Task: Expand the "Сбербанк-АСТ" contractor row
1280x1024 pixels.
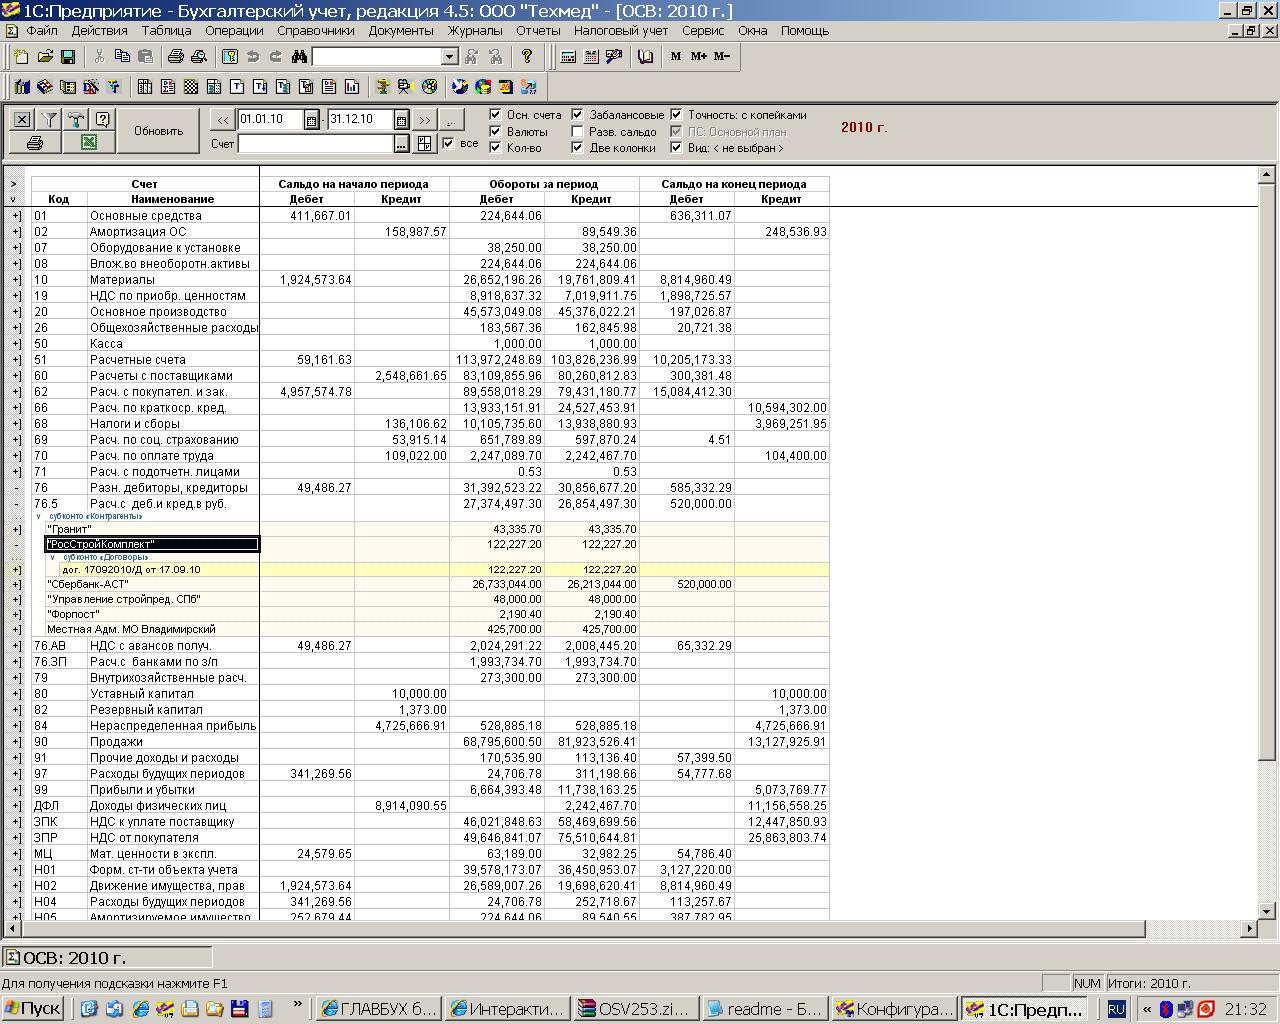Action: (x=16, y=584)
